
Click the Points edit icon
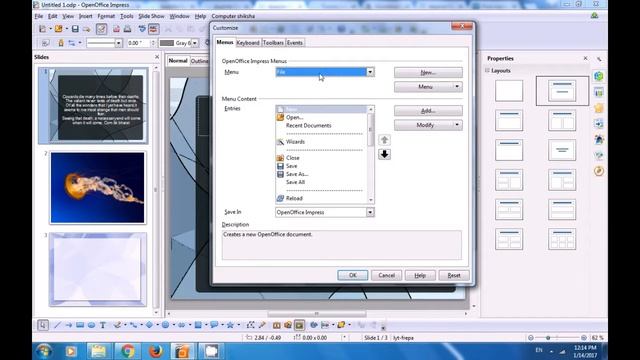click(x=250, y=325)
